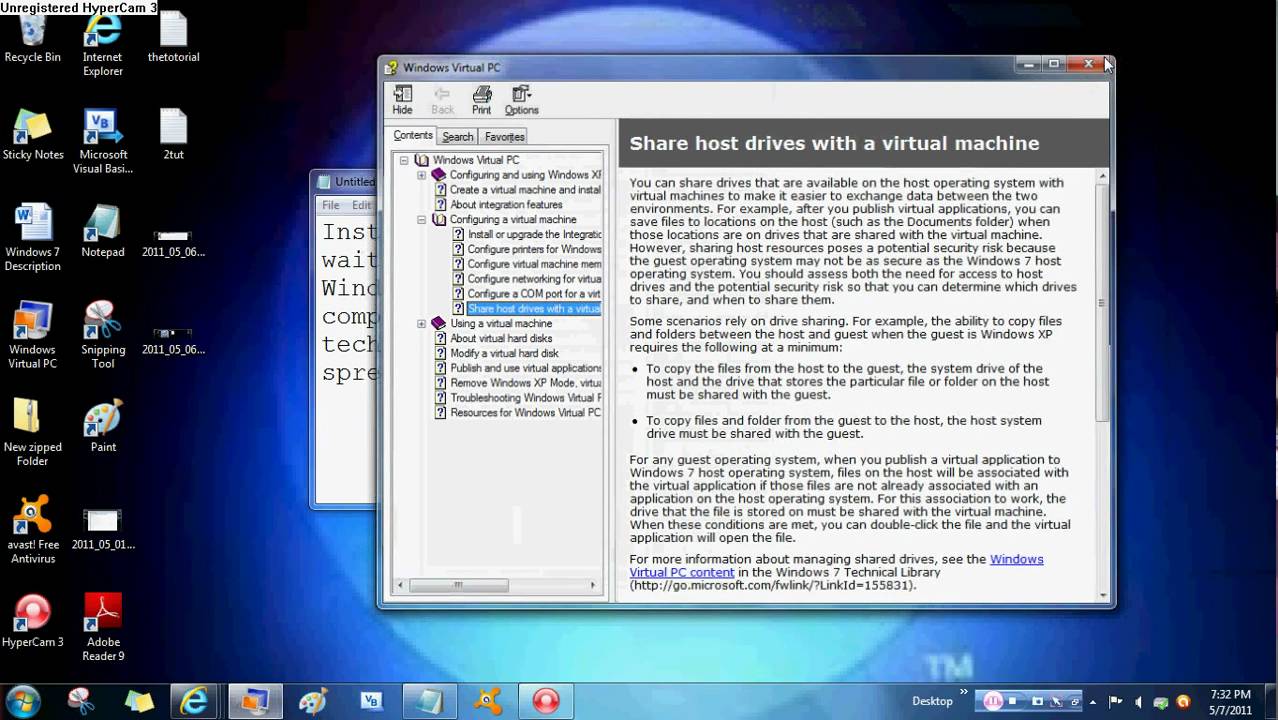The image size is (1278, 720).
Task: Open the File menu in Notepad window
Action: [x=331, y=205]
